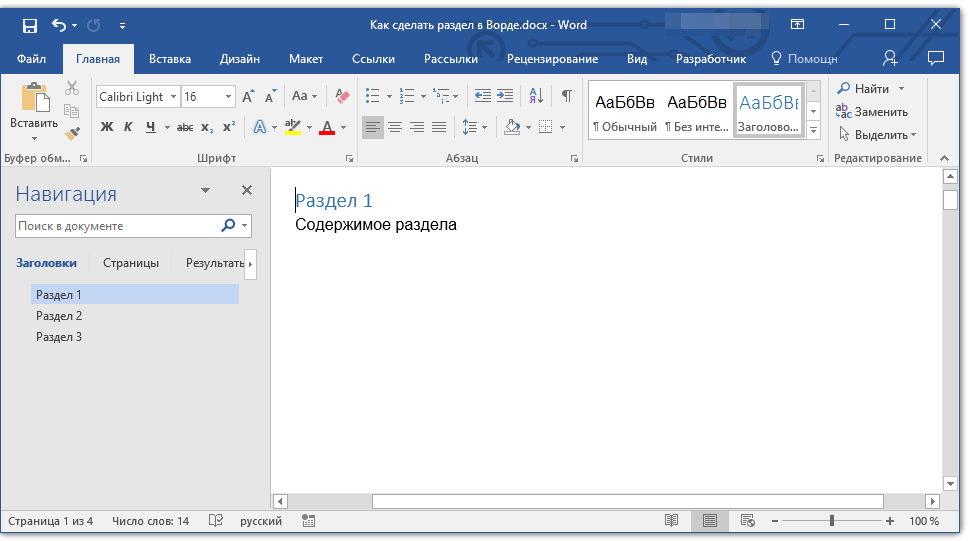
Task: Apply a bulleted list
Action: click(373, 96)
